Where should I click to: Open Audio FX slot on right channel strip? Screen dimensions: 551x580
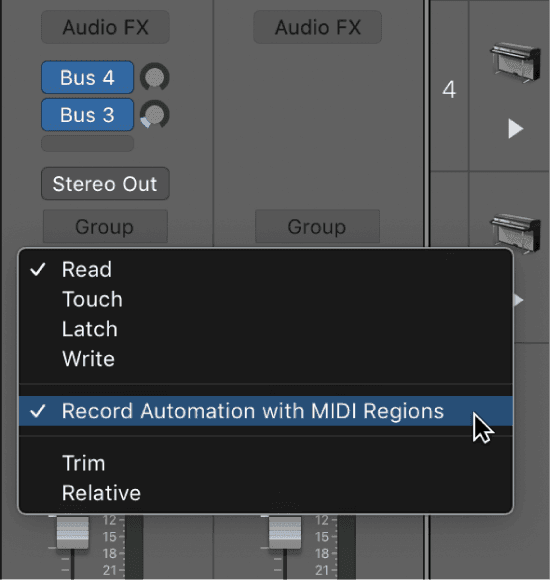click(318, 27)
